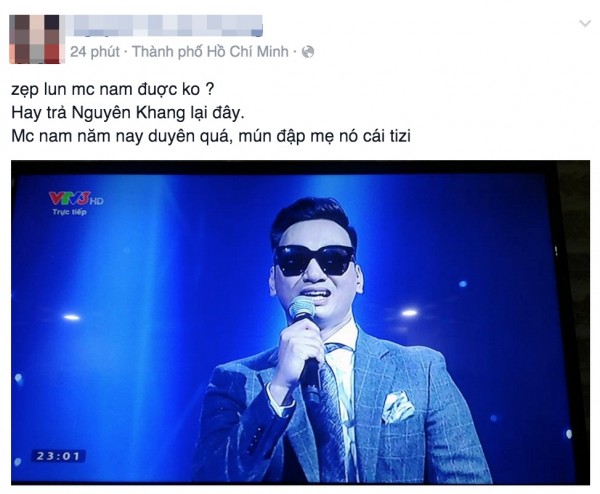The image size is (600, 494).
Task: Open the blurred profile avatar
Action: [x=34, y=39]
